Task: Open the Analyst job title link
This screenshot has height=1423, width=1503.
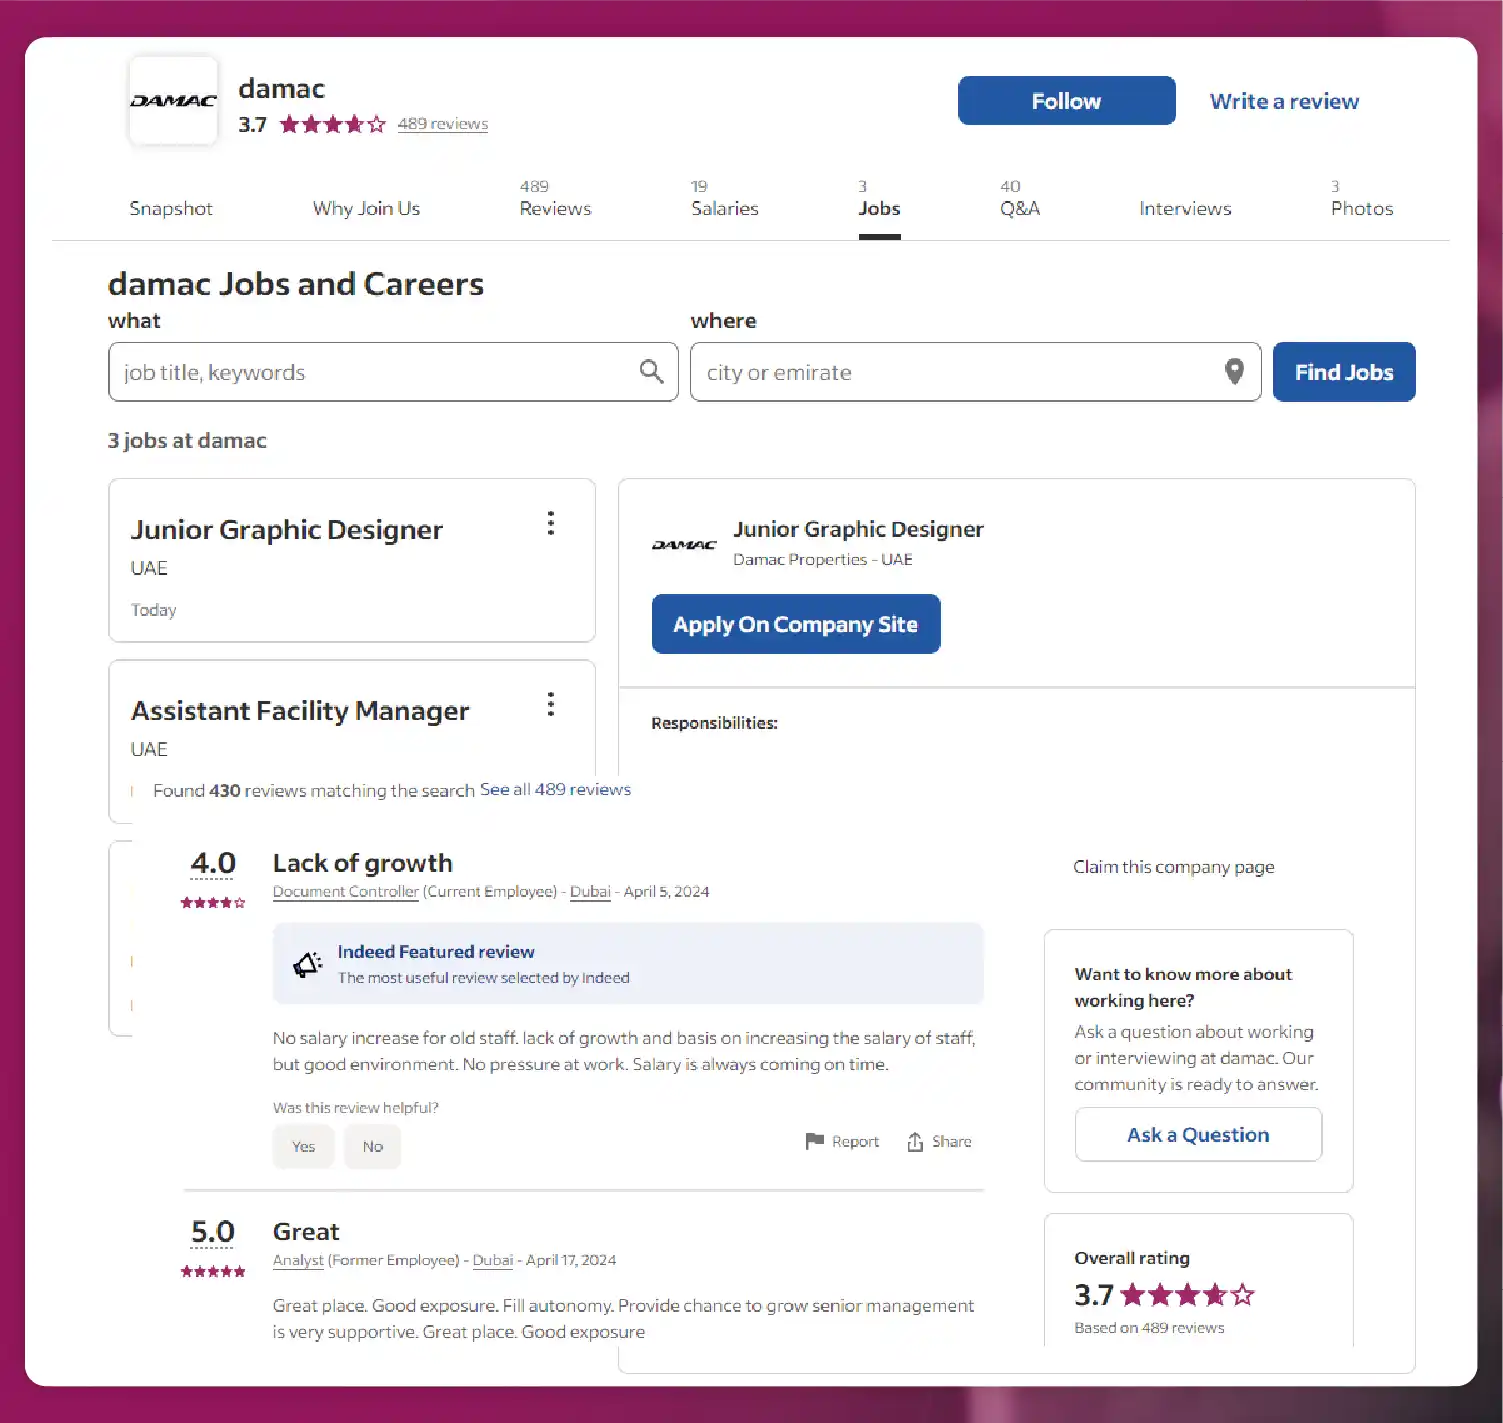Action: click(298, 1260)
